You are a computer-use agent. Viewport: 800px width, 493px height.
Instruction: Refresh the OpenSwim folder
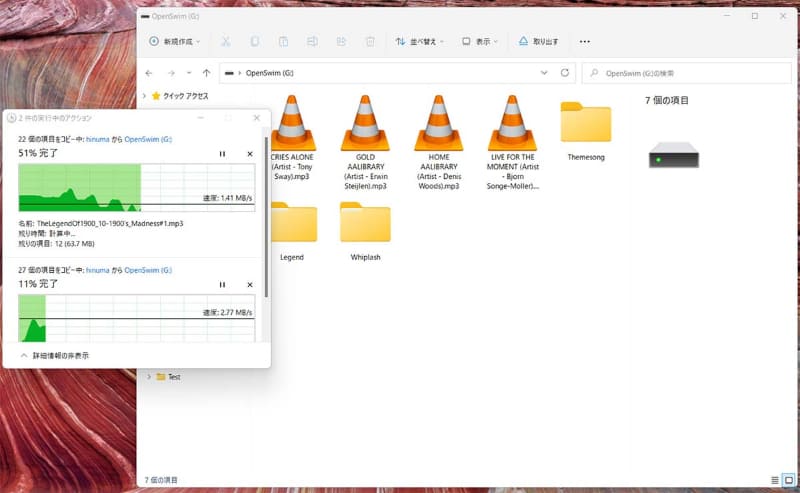565,73
